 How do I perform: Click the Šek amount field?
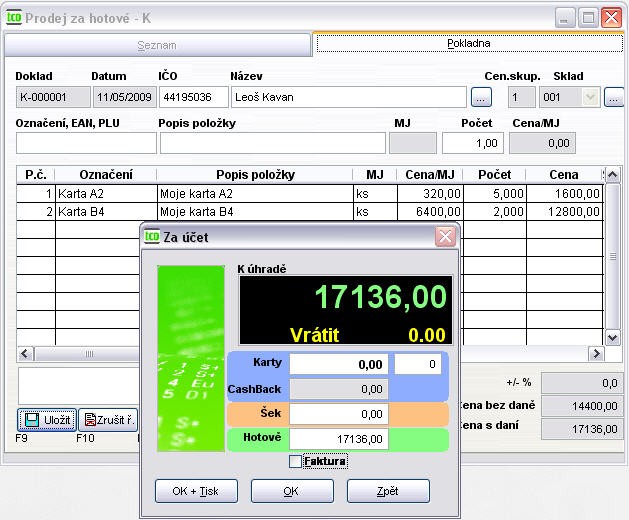pyautogui.click(x=340, y=414)
